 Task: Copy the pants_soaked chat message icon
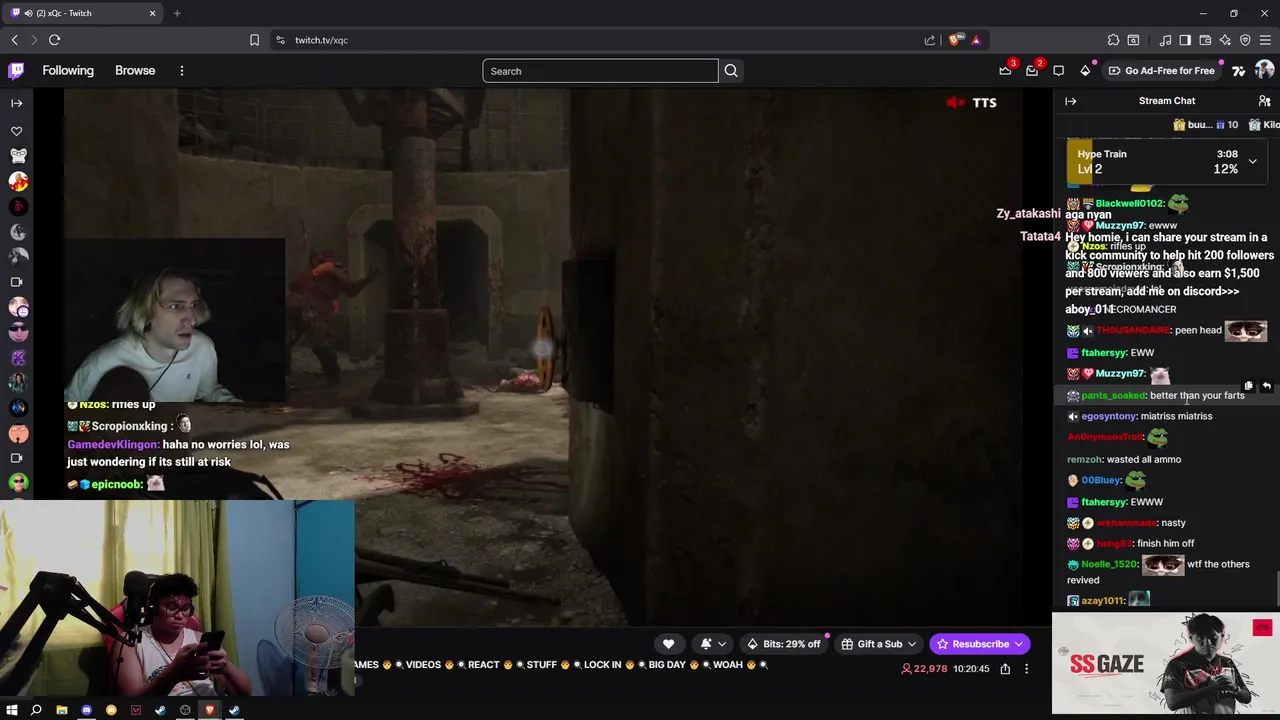click(x=1248, y=386)
